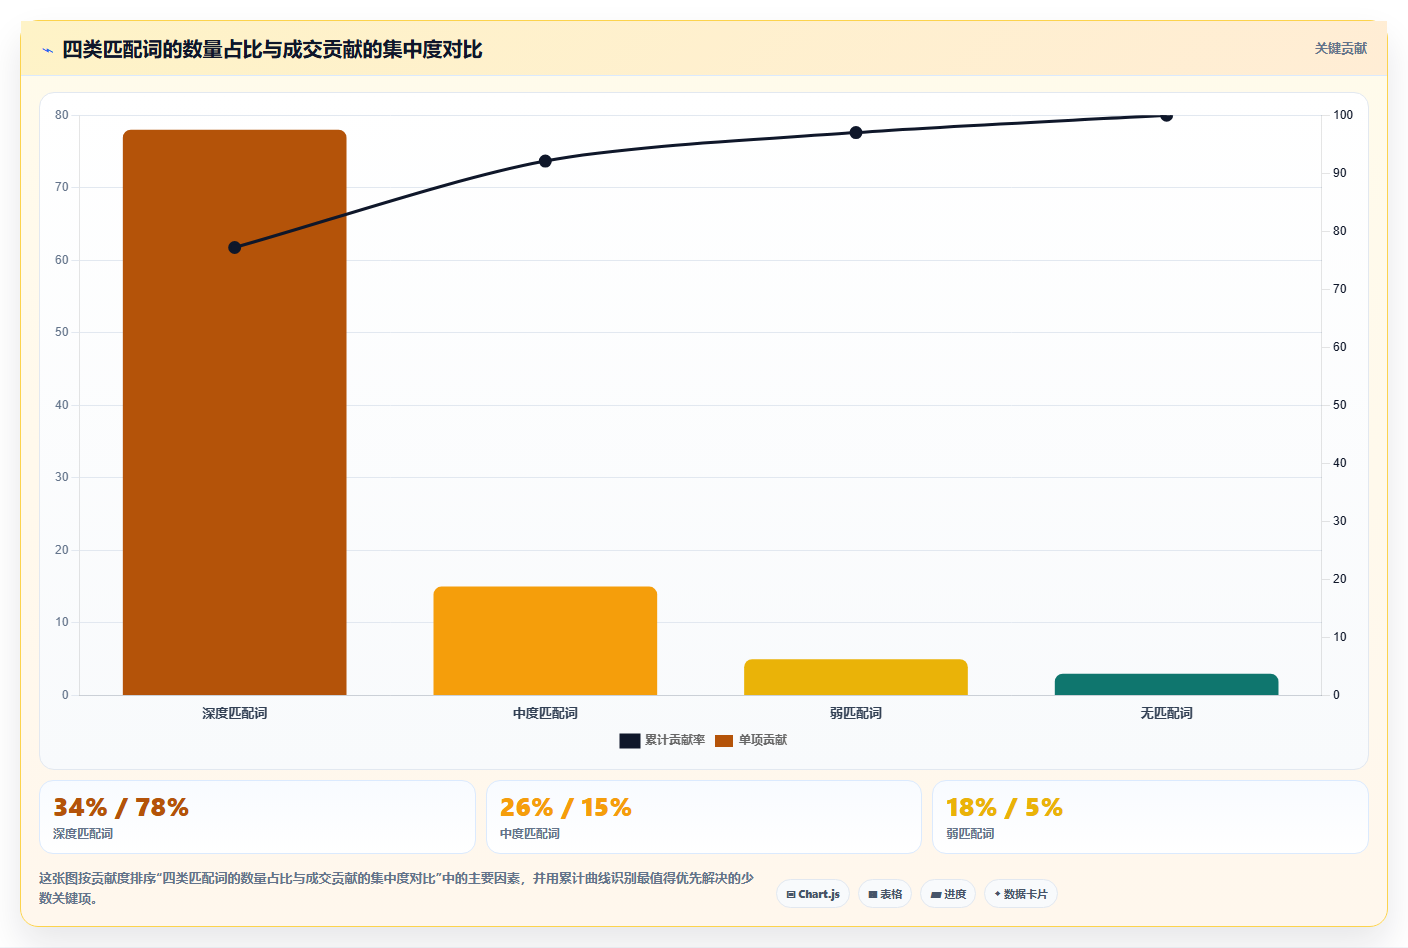Open the 34% / 78% 深度匹配词 card
The width and height of the screenshot is (1408, 948).
(257, 817)
